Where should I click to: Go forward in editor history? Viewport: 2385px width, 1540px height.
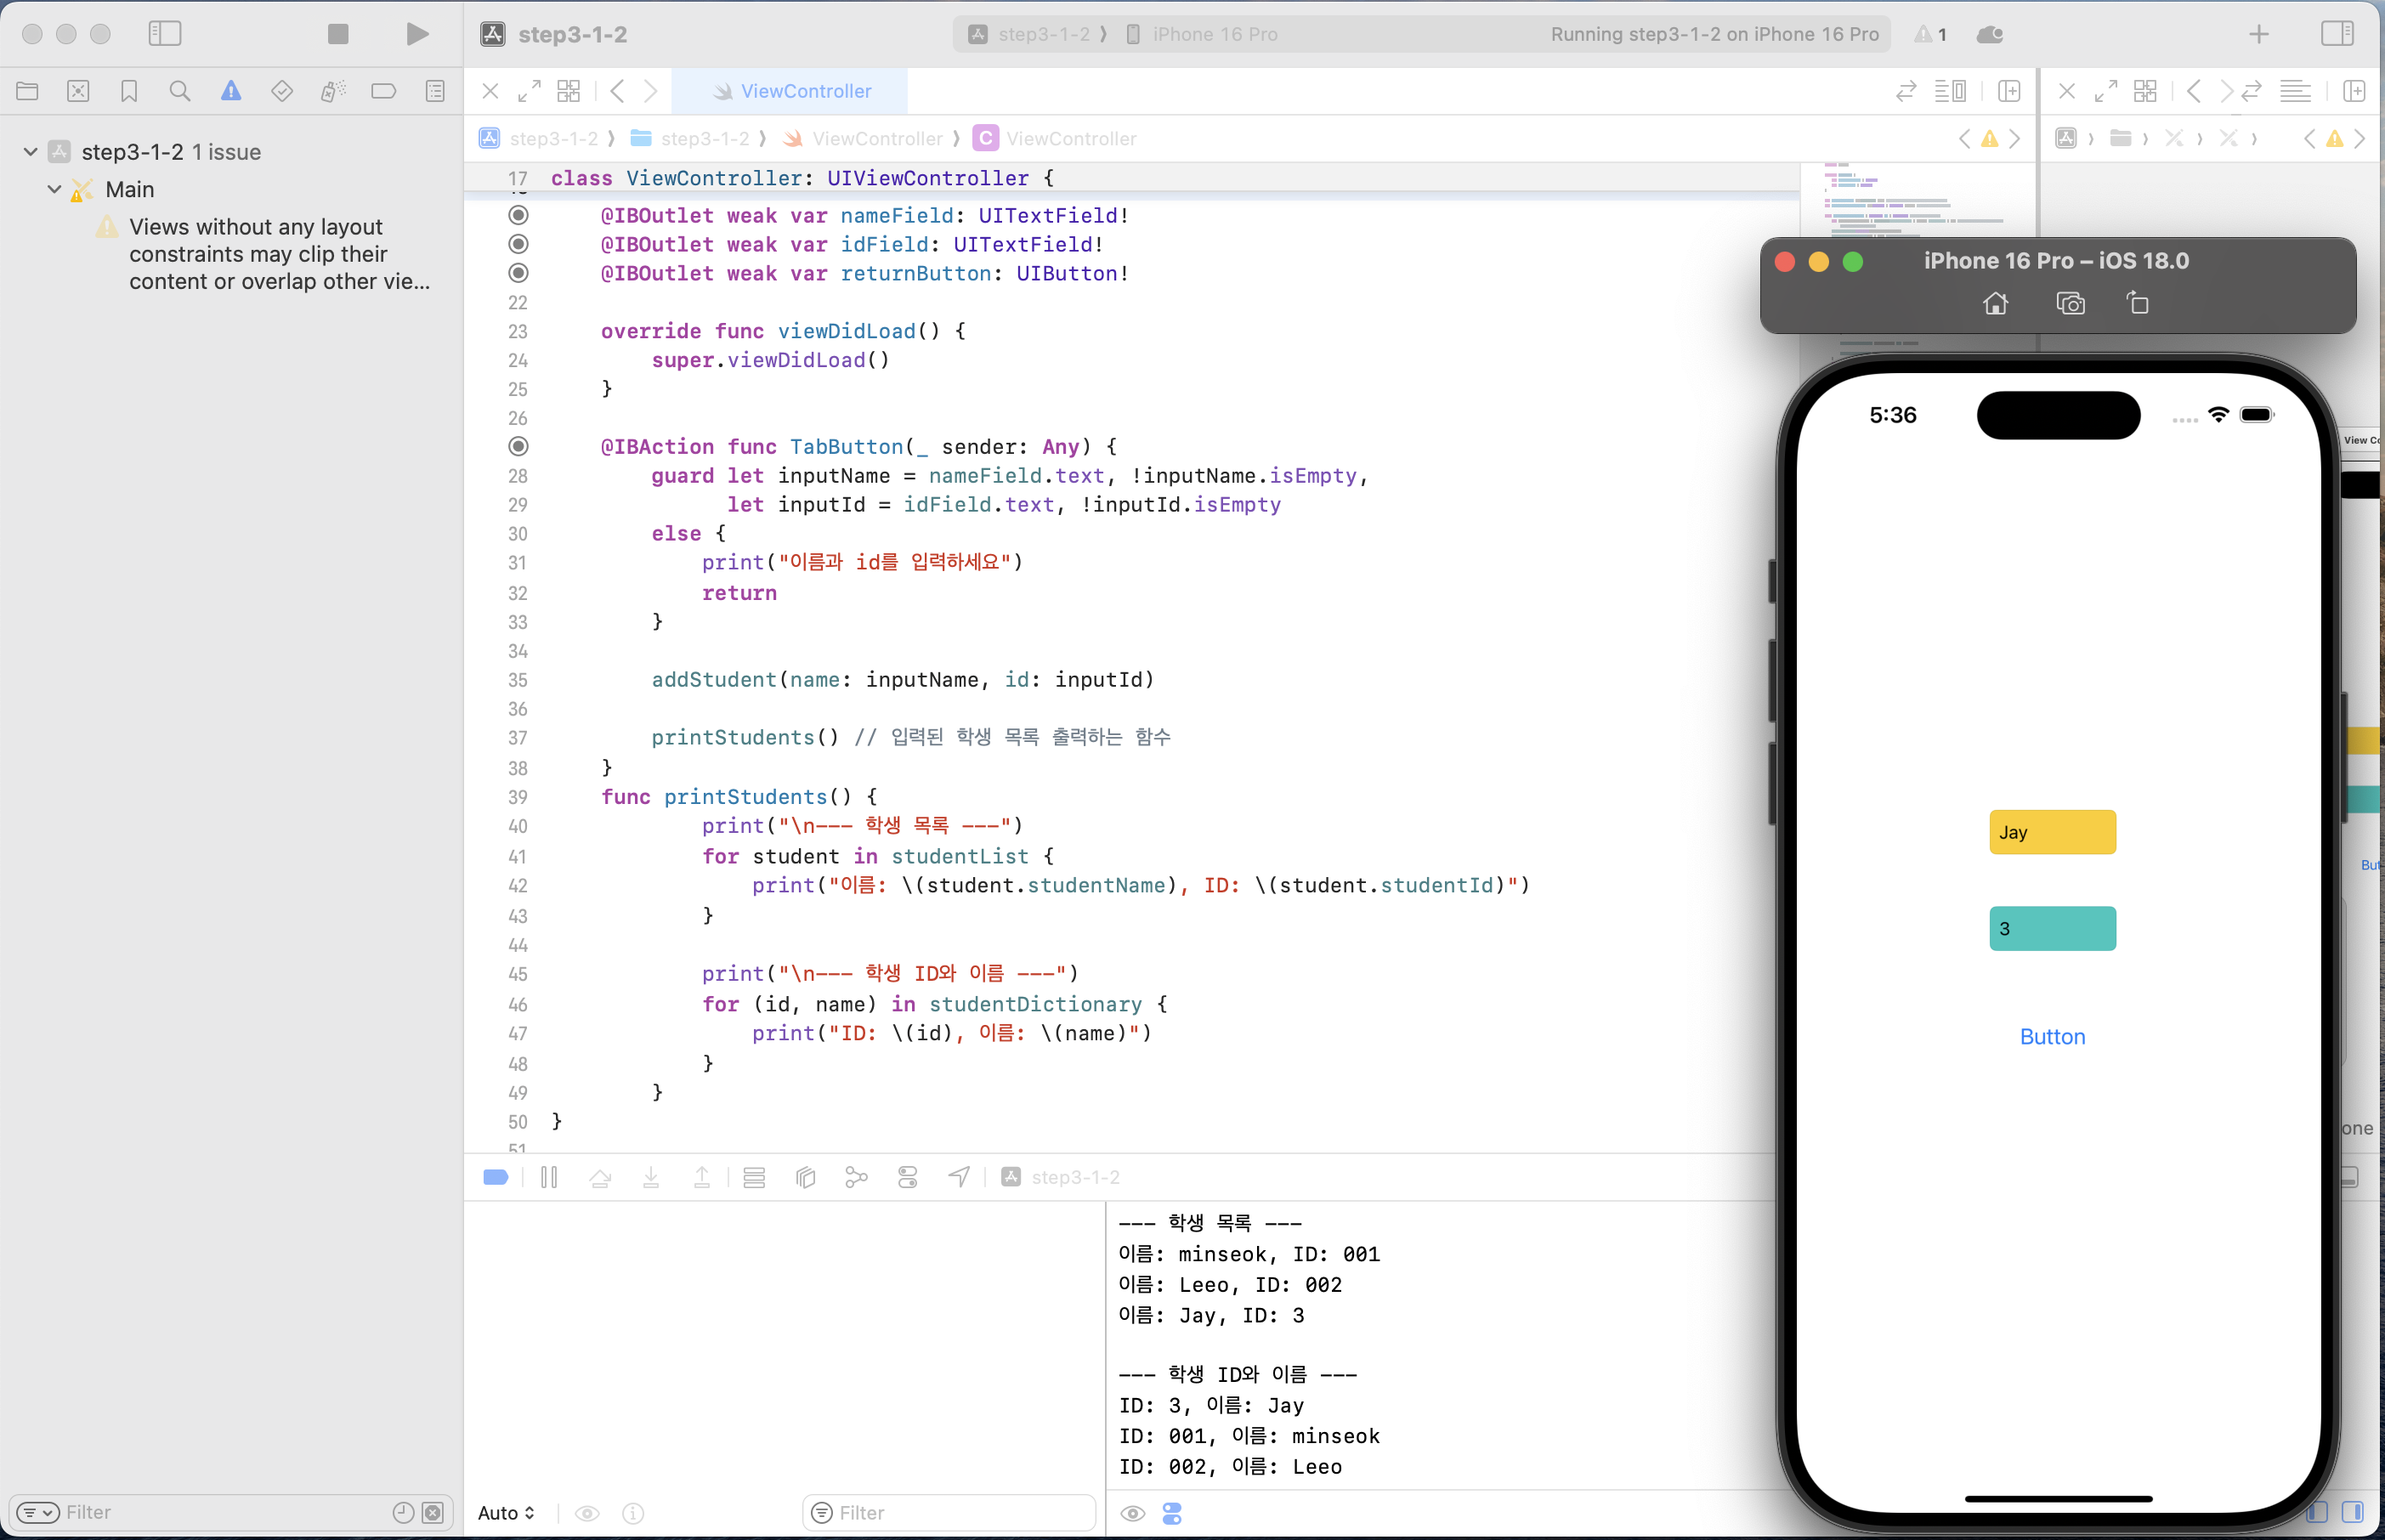(x=651, y=91)
